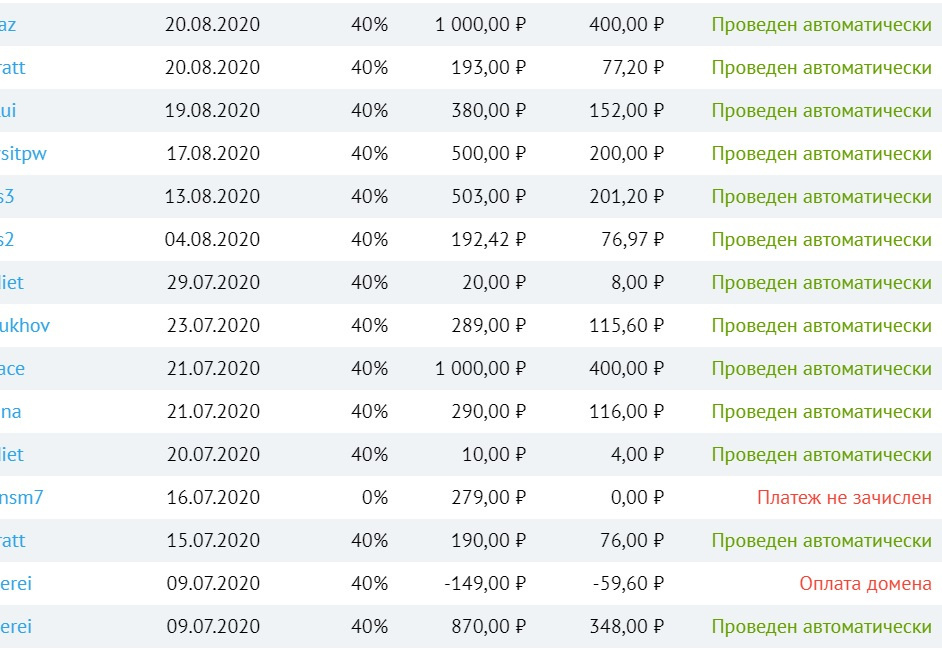Open "erei" link in the 870,00 ₽ row

16,627
